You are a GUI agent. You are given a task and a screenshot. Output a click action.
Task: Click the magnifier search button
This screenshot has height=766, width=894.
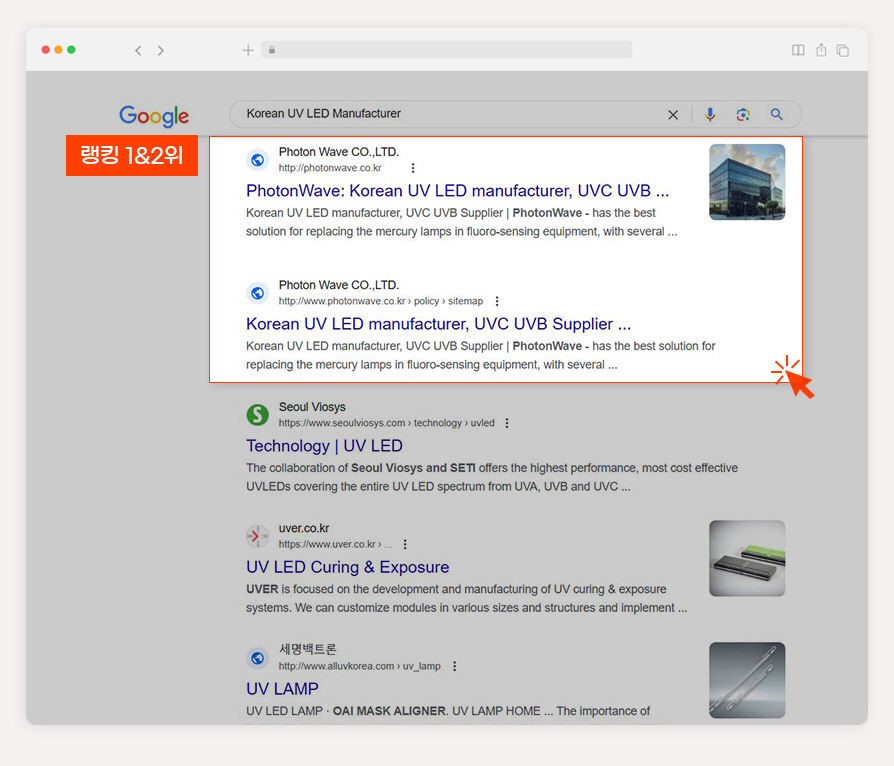click(x=777, y=114)
